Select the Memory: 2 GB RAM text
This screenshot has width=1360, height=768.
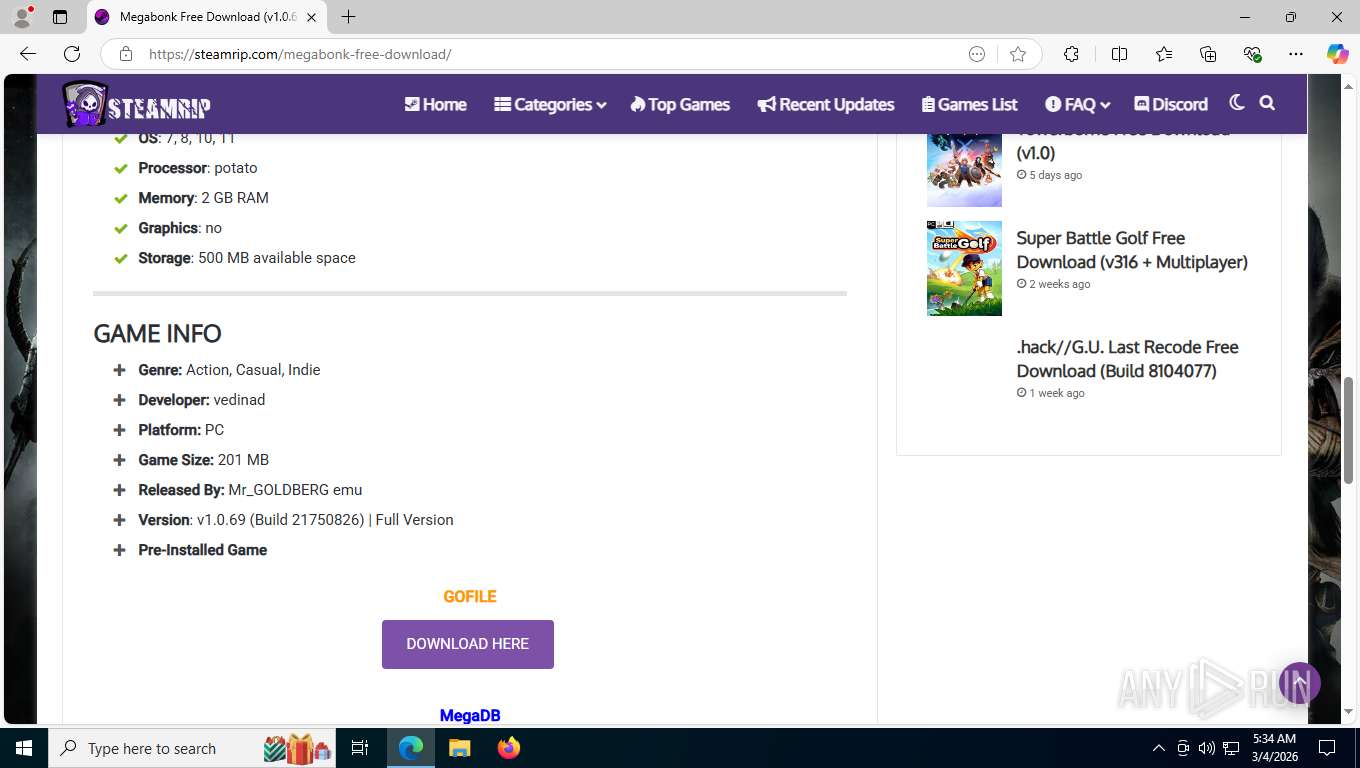point(203,198)
